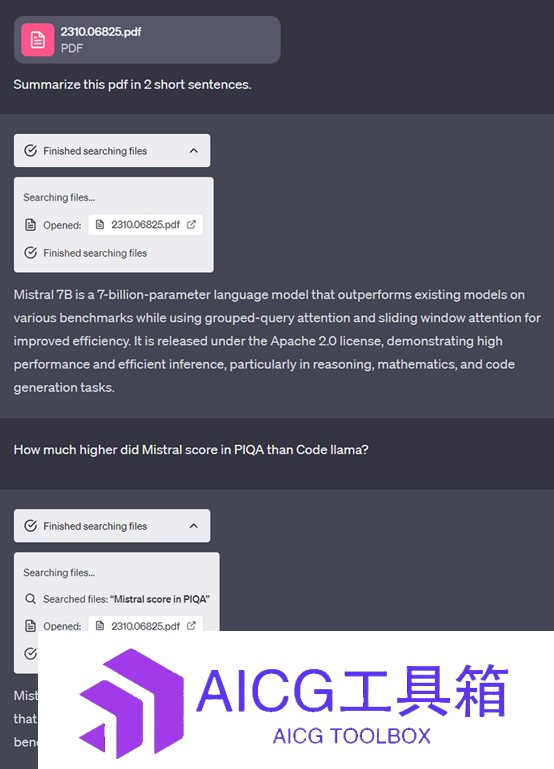
Task: Click the second Finished searching files check icon
Action: [30, 526]
